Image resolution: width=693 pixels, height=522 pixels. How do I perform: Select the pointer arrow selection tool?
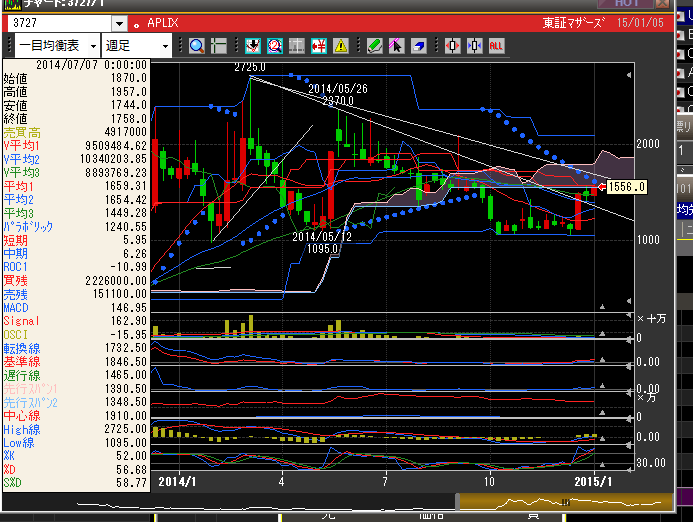(396, 45)
